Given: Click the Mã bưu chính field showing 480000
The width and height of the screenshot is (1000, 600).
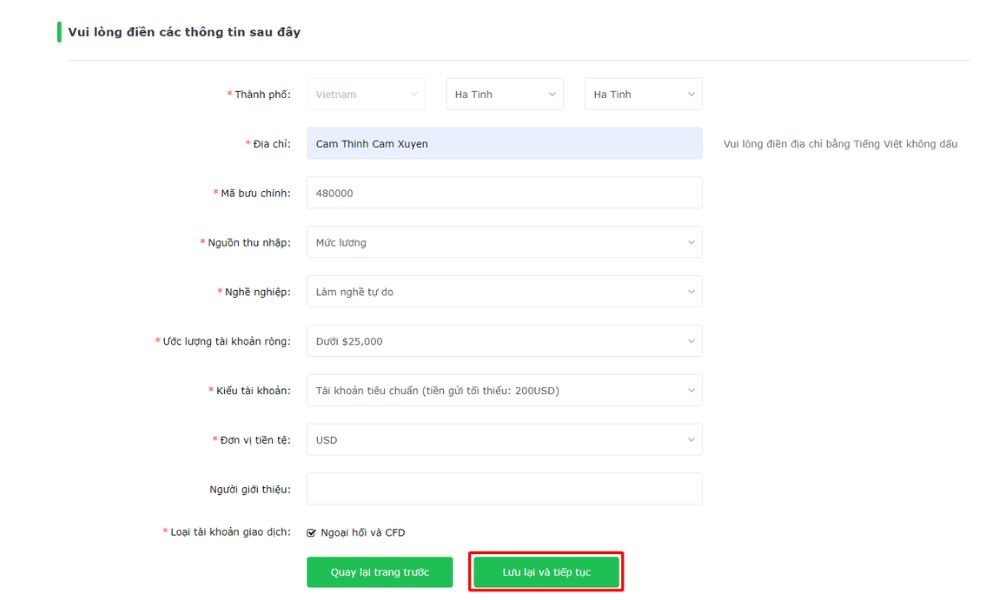Looking at the screenshot, I should point(504,193).
